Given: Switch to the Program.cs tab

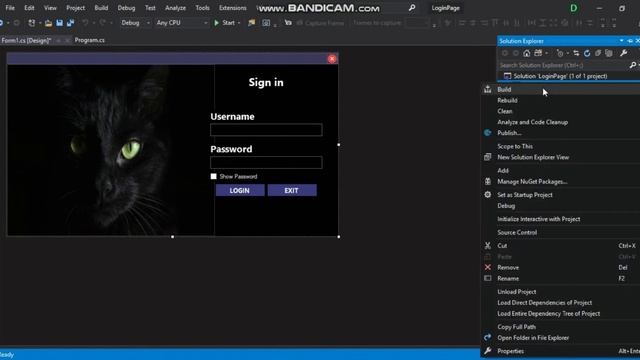Looking at the screenshot, I should pos(89,40).
